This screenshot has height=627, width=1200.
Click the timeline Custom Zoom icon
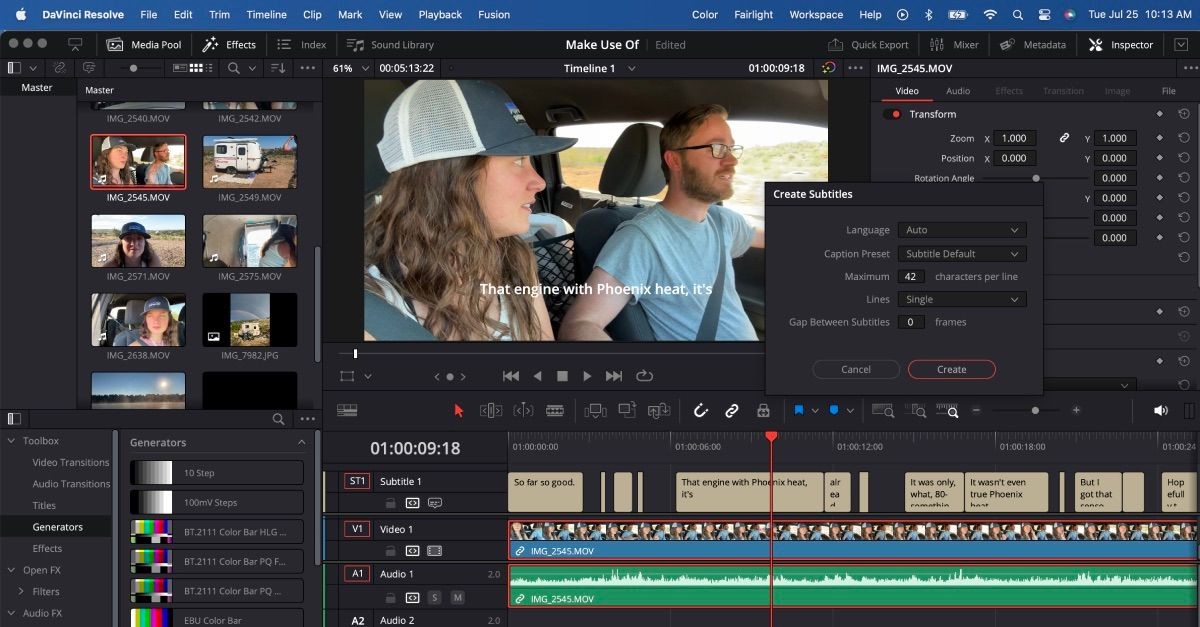(950, 410)
